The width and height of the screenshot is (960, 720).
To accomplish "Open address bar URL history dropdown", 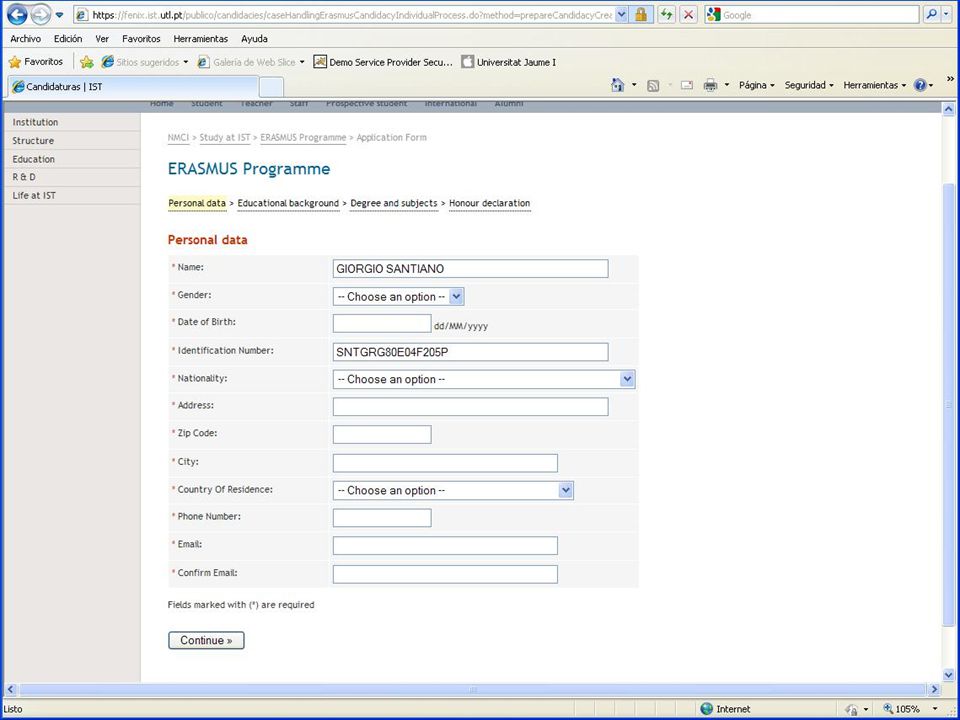I will pyautogui.click(x=621, y=15).
